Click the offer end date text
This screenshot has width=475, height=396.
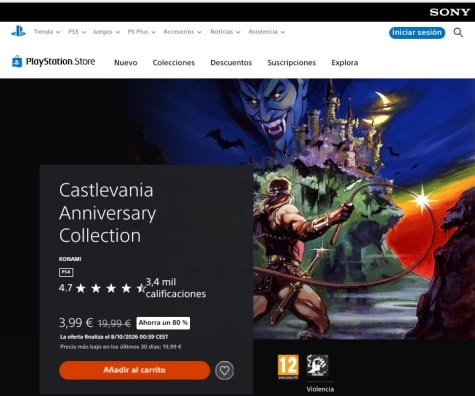tap(114, 337)
